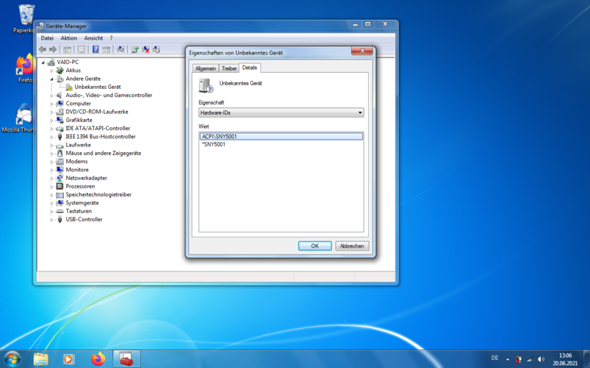Show hidden tray icons arrow
Viewport: 590px width, 368px height.
click(508, 359)
